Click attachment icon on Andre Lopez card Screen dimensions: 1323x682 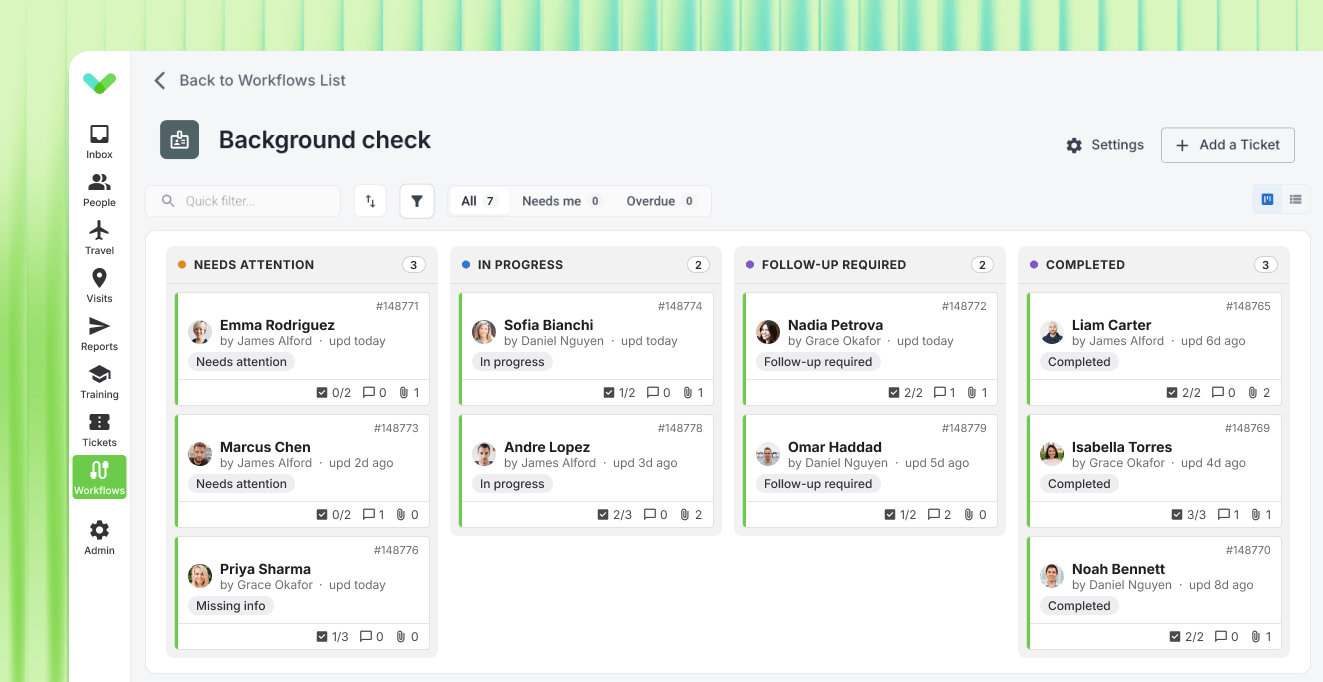click(685, 515)
